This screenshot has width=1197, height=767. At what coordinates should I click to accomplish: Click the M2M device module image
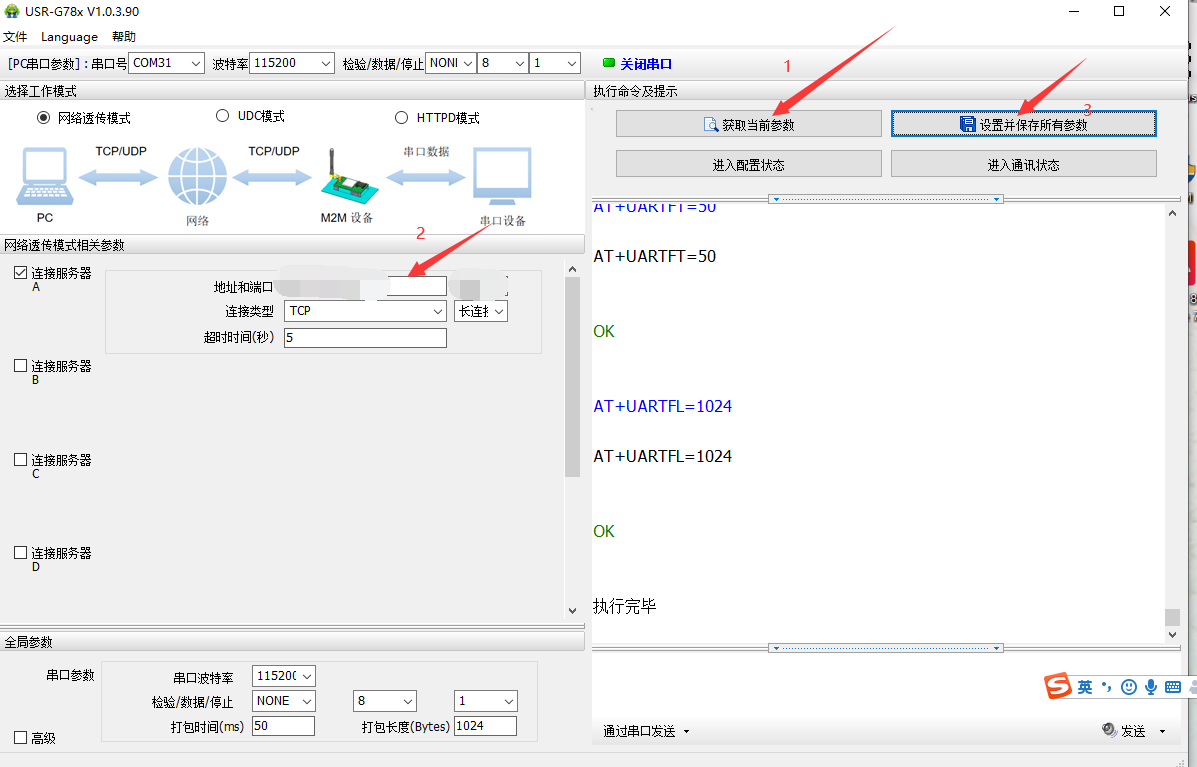(346, 178)
